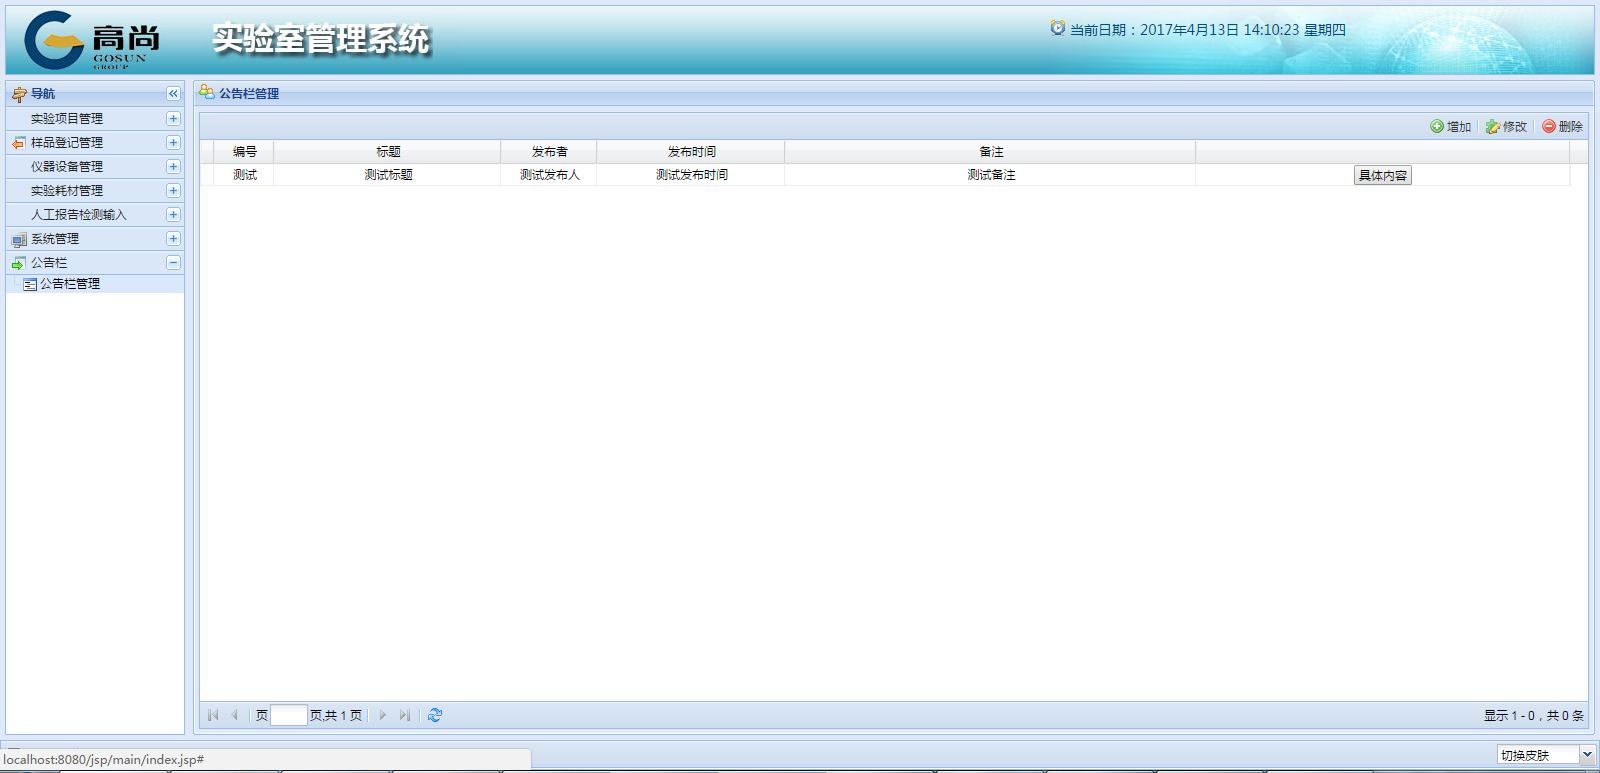Screen dimensions: 1600x773
Task: Go to the next page arrow
Action: [x=383, y=715]
